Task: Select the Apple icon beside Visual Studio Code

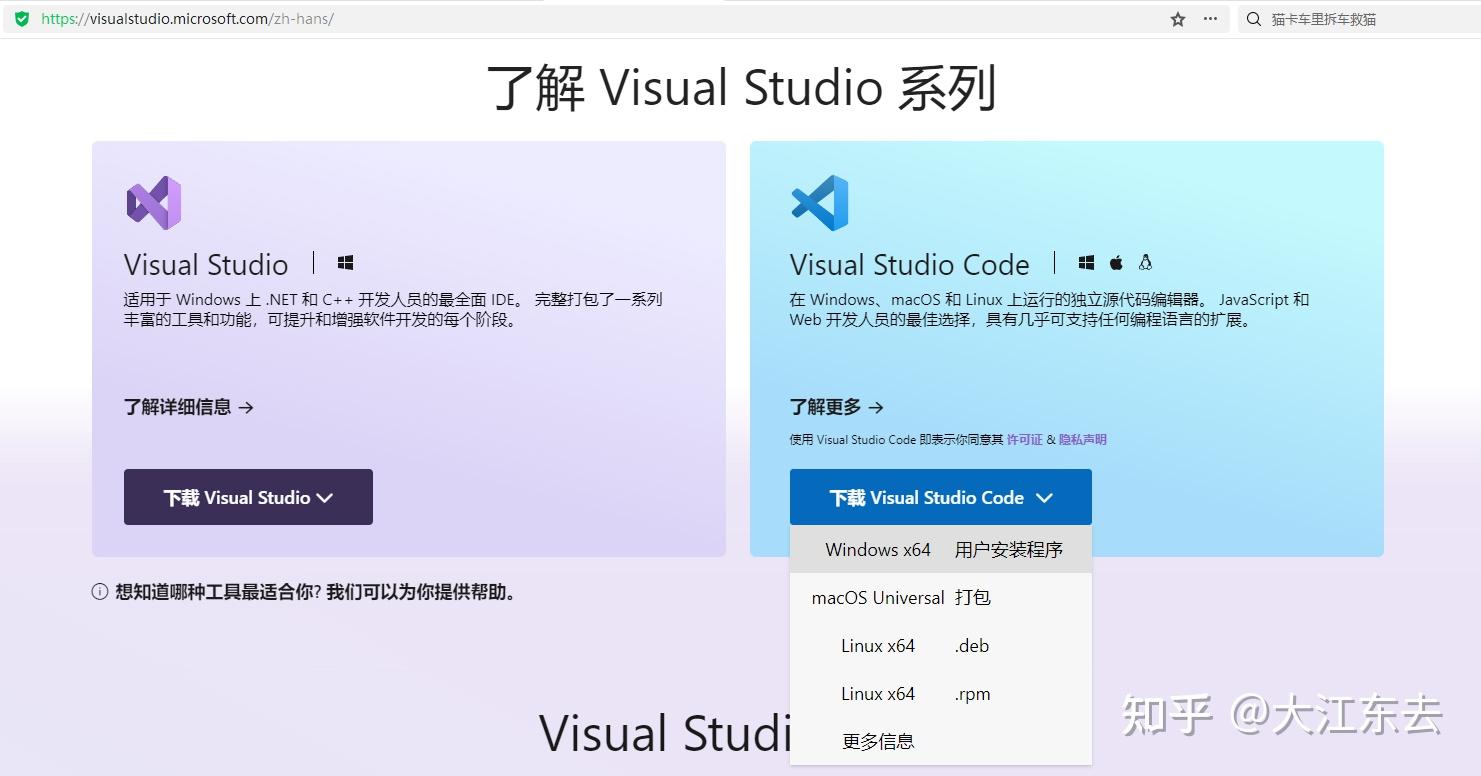Action: coord(1116,261)
